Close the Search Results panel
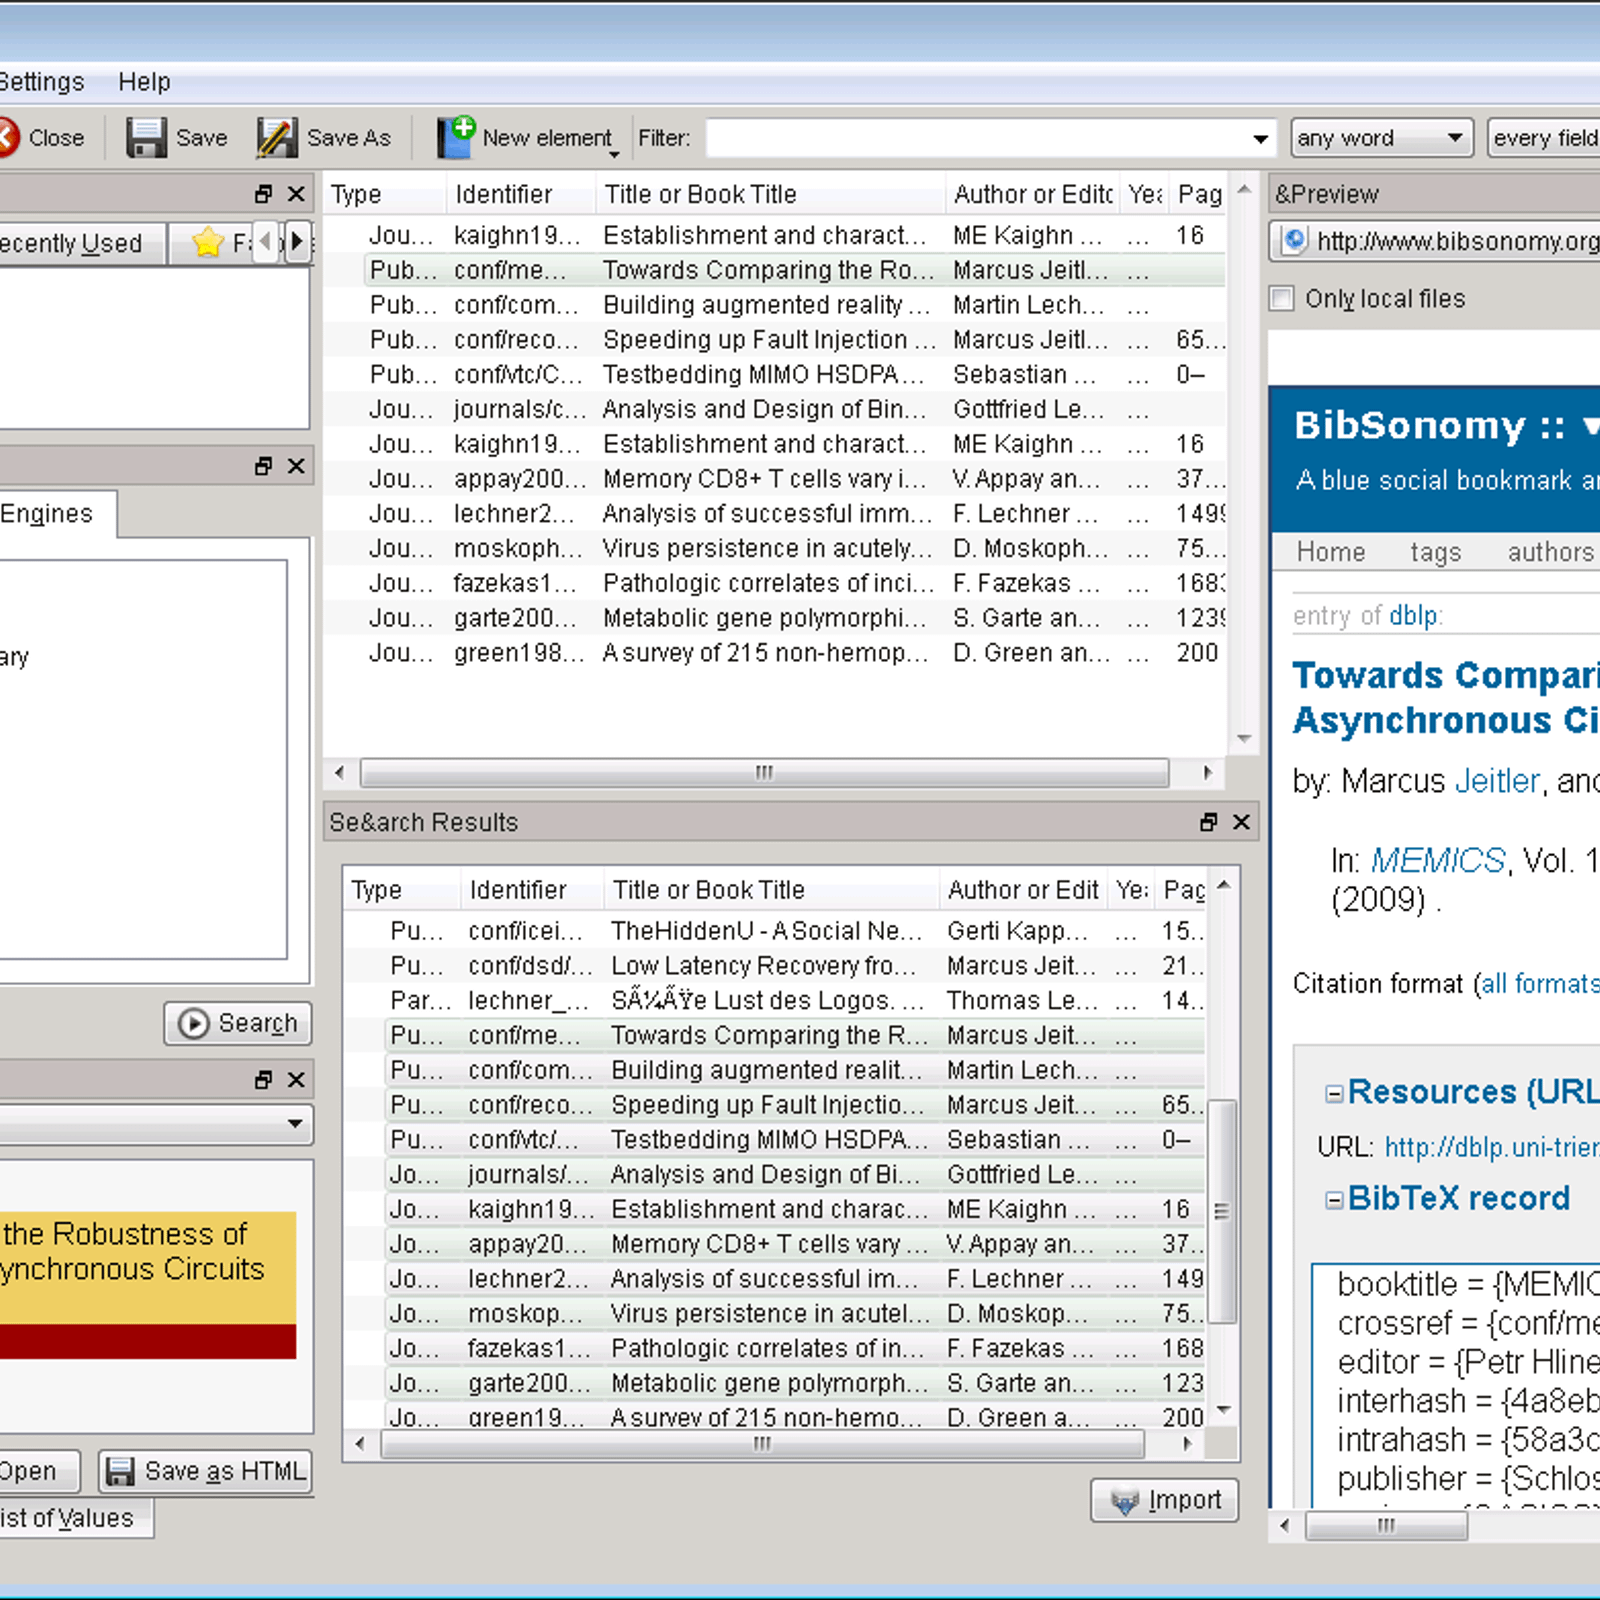1600x1600 pixels. point(1241,822)
